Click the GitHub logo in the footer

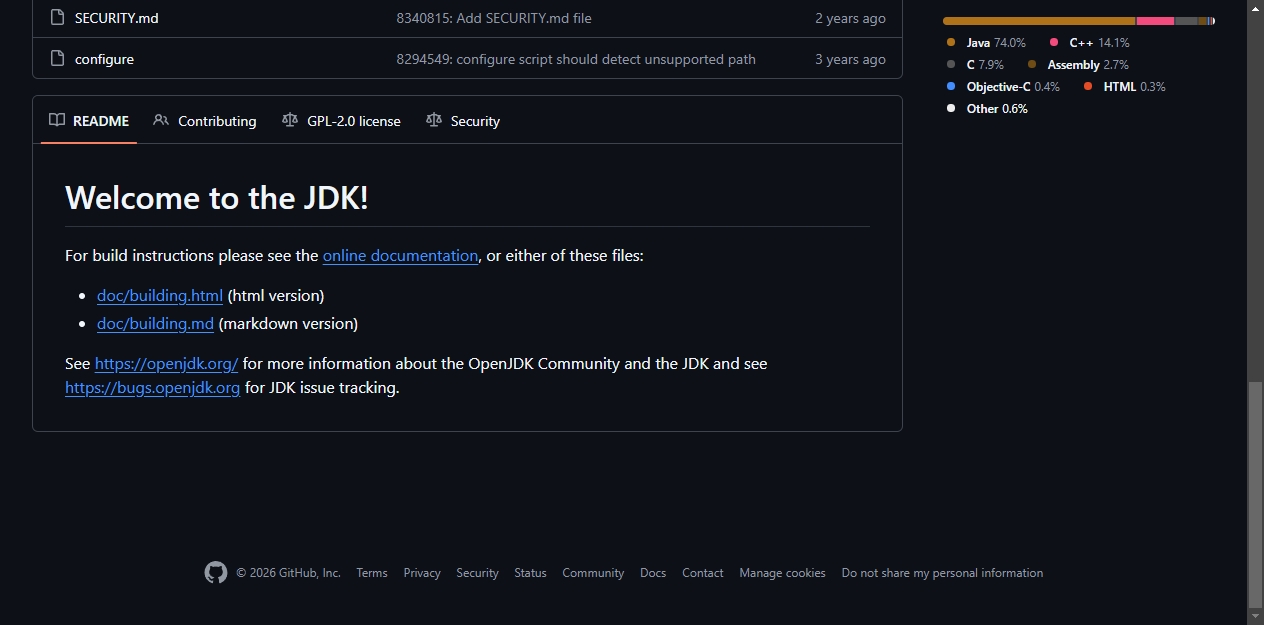click(x=216, y=572)
